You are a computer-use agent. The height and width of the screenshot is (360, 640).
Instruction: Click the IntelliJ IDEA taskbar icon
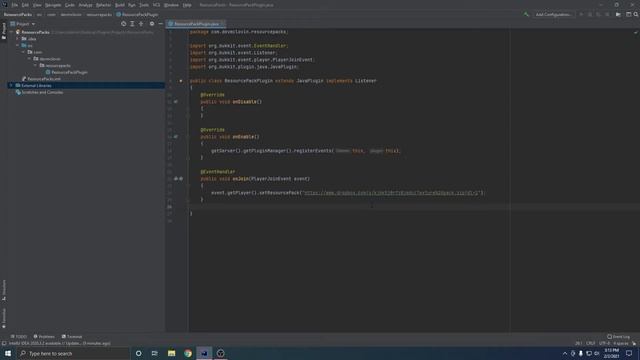pyautogui.click(x=204, y=353)
